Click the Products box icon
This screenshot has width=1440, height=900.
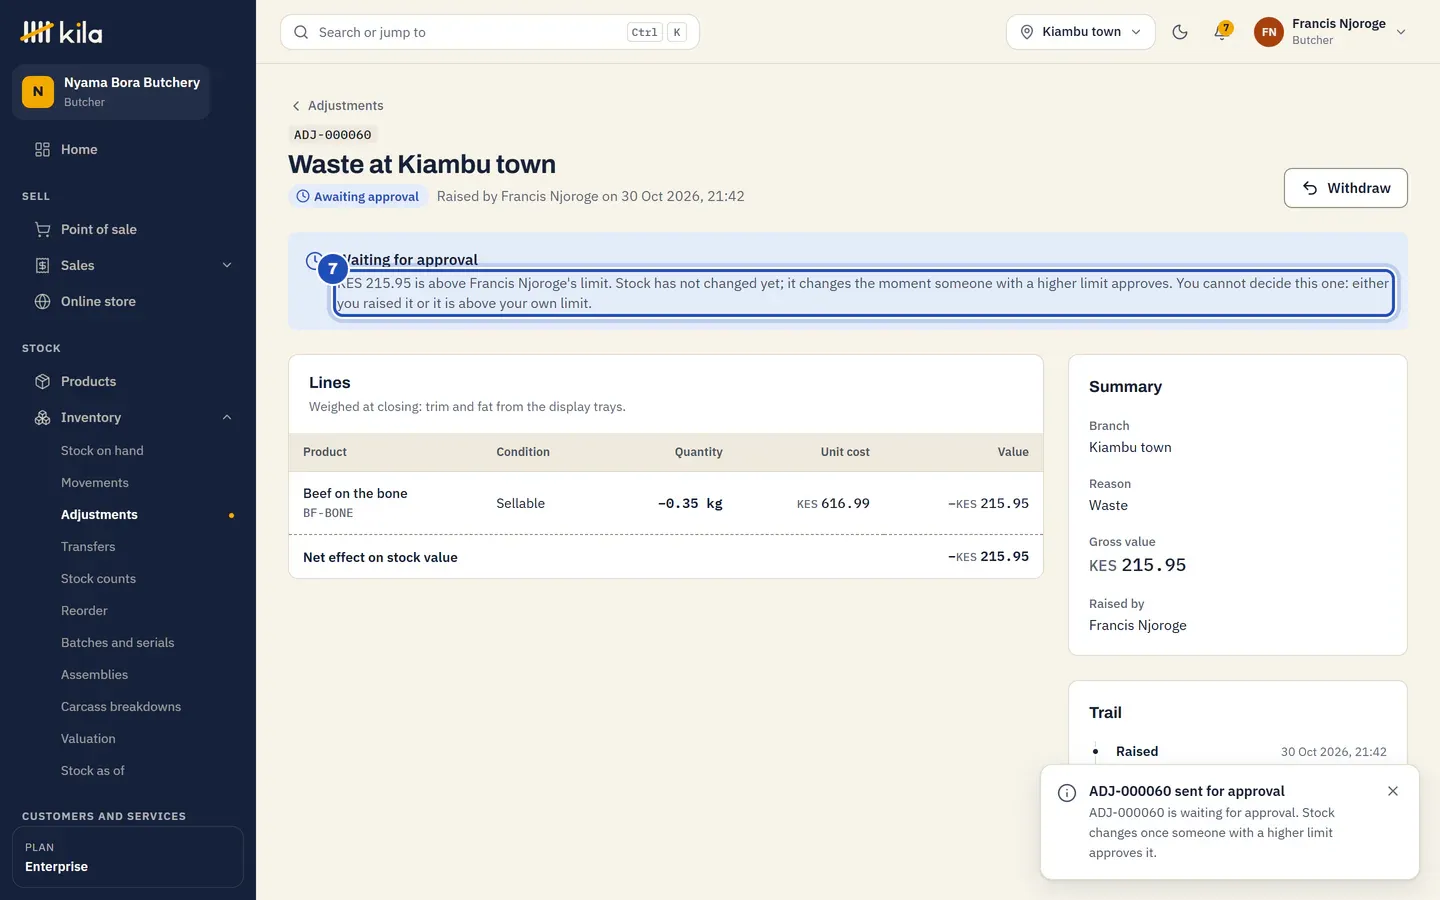(42, 381)
